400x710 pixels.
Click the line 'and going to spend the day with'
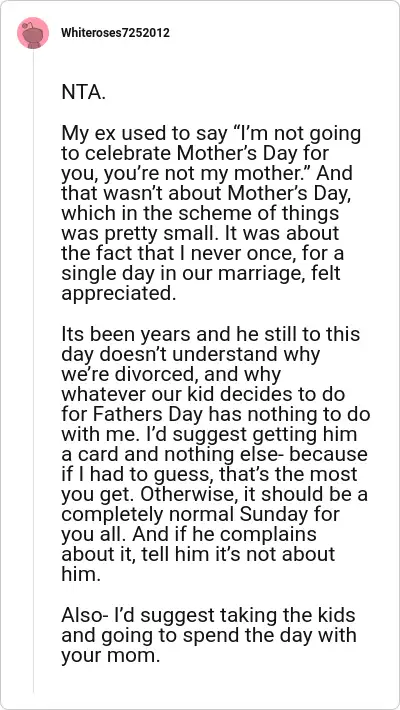(x=209, y=635)
